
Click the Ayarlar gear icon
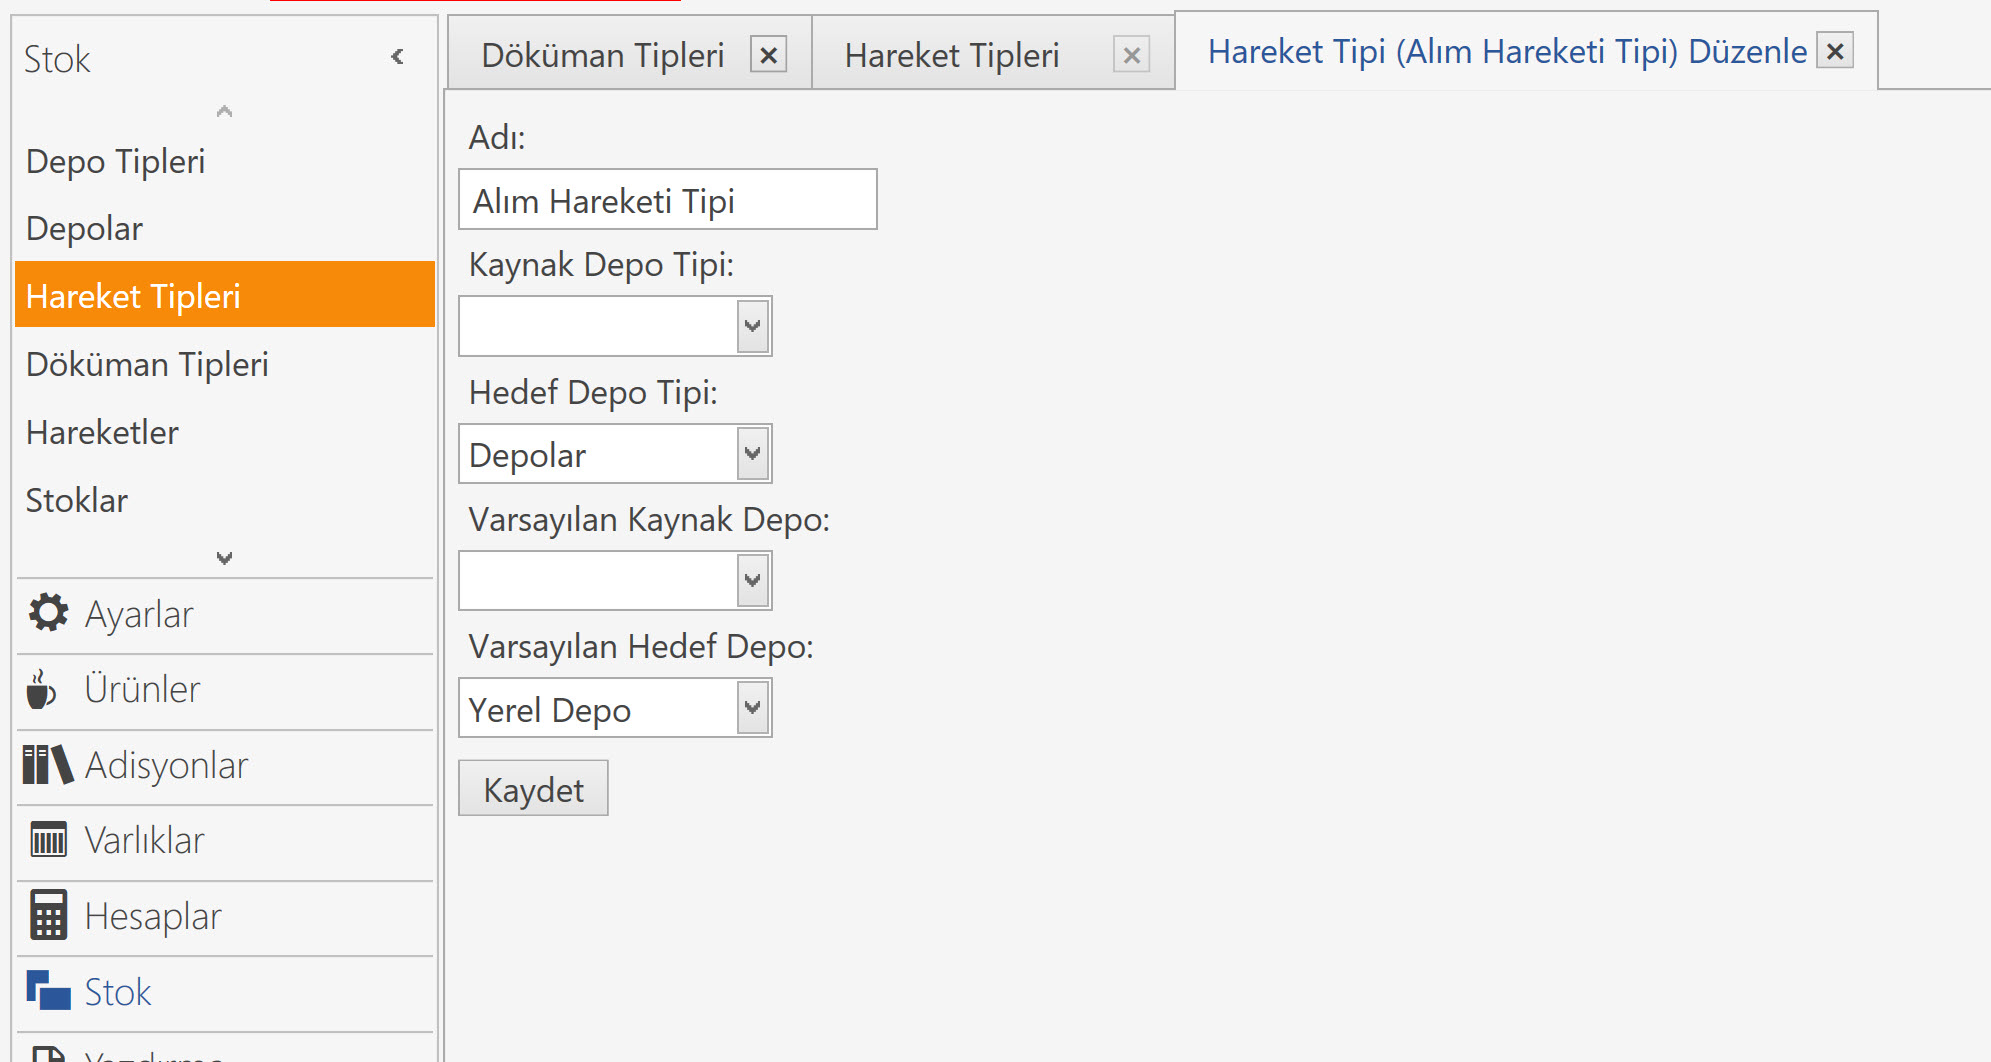(48, 613)
